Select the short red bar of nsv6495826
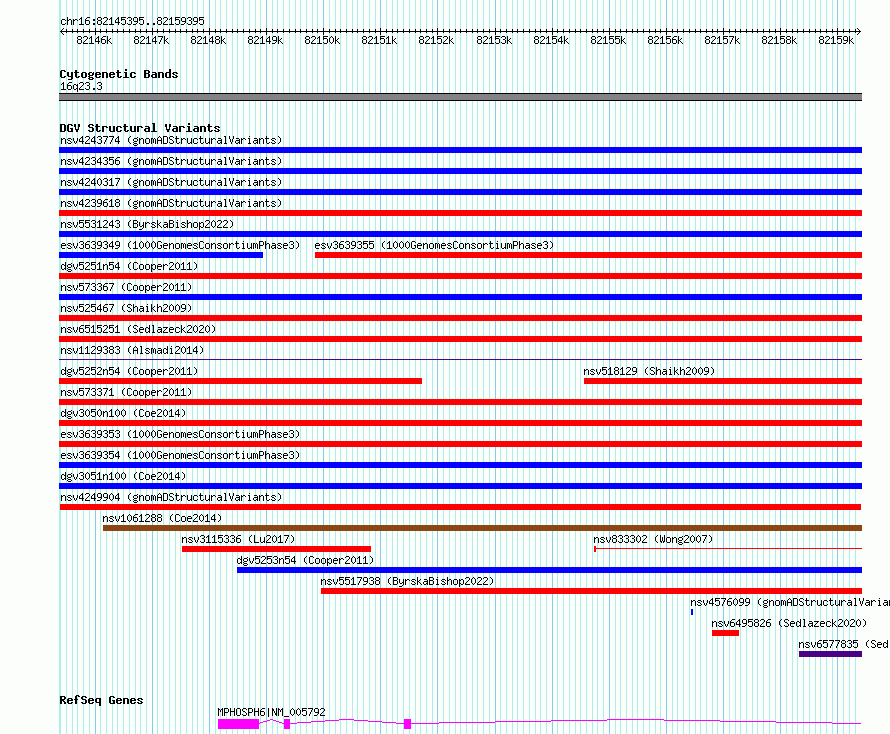890x734 pixels. (725, 634)
